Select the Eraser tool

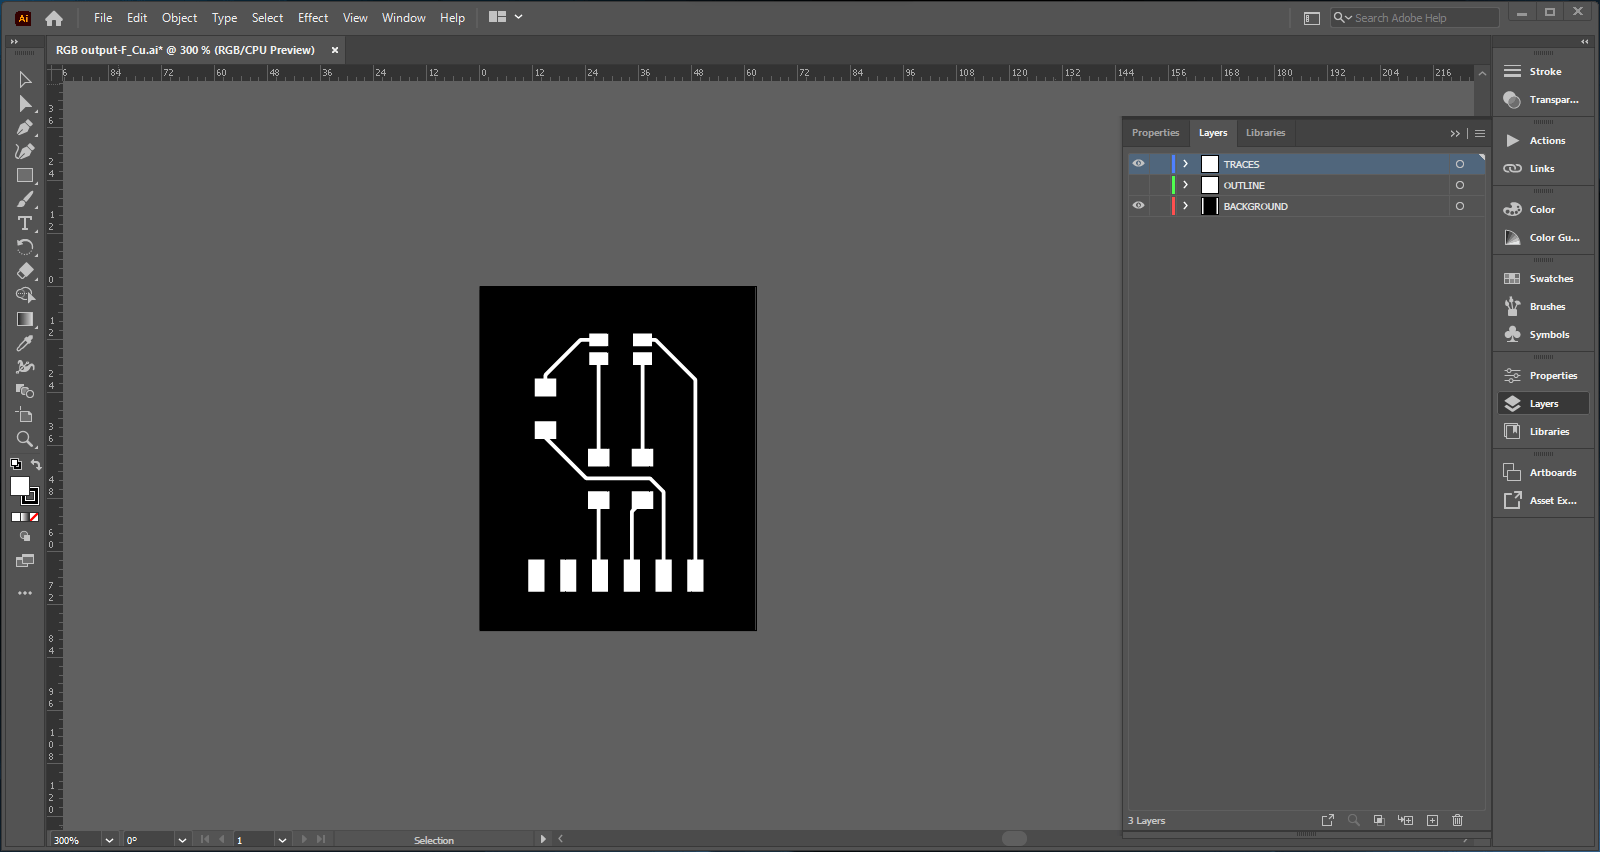click(x=25, y=271)
